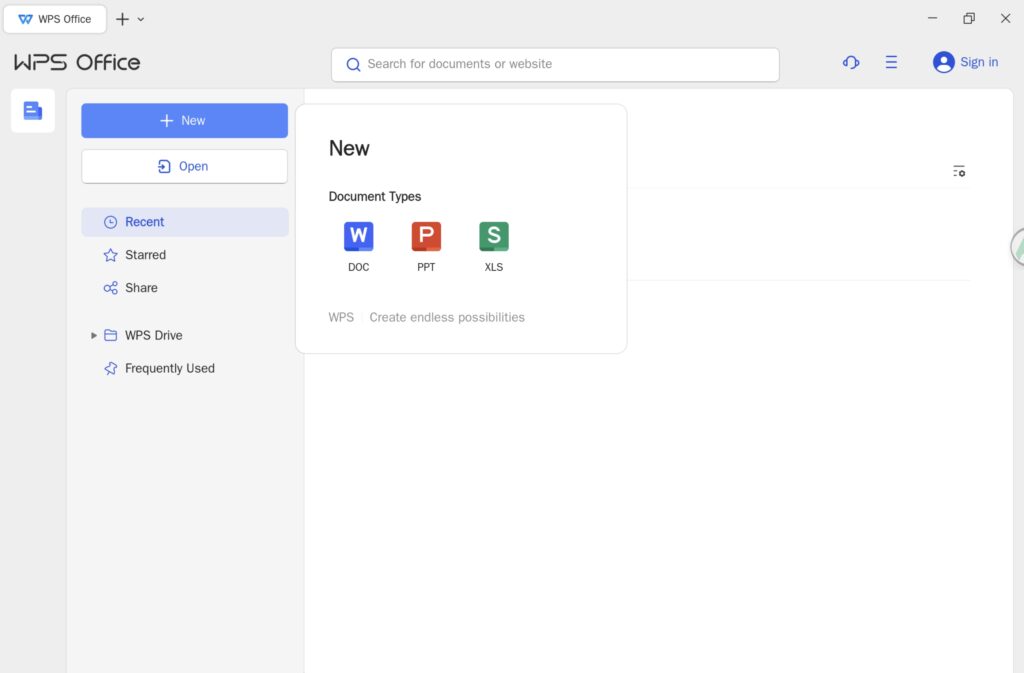
Task: Open the hamburger menu icon
Action: [x=891, y=63]
